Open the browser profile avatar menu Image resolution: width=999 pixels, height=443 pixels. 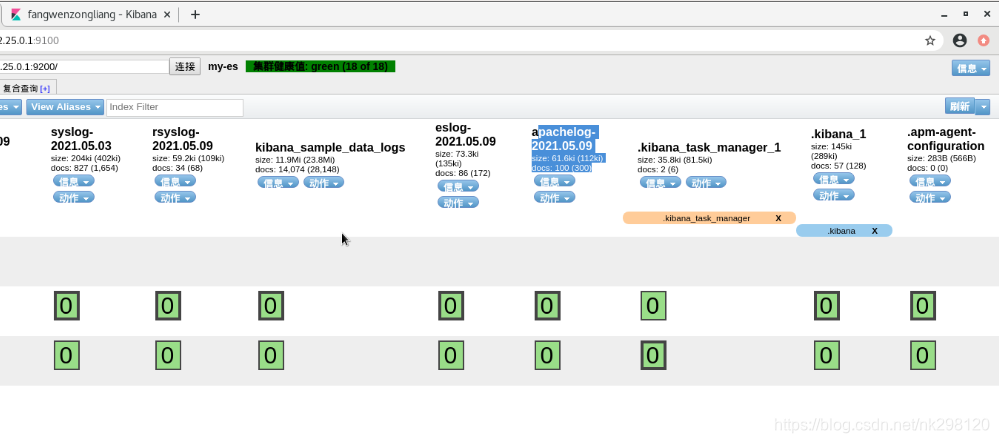[x=959, y=41]
